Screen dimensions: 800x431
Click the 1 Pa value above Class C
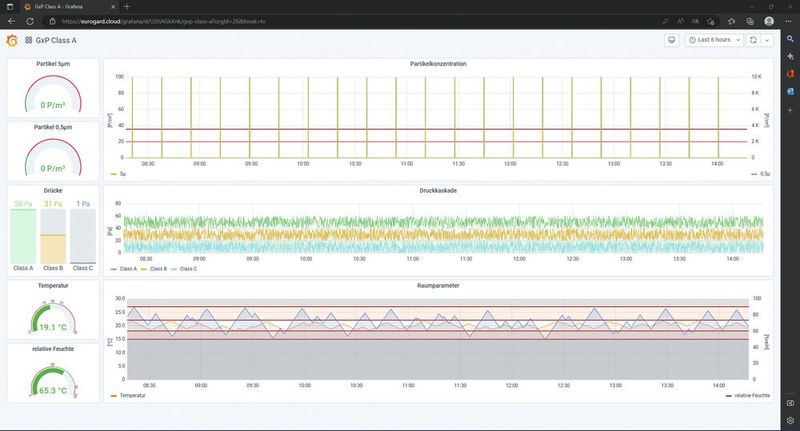pos(83,204)
